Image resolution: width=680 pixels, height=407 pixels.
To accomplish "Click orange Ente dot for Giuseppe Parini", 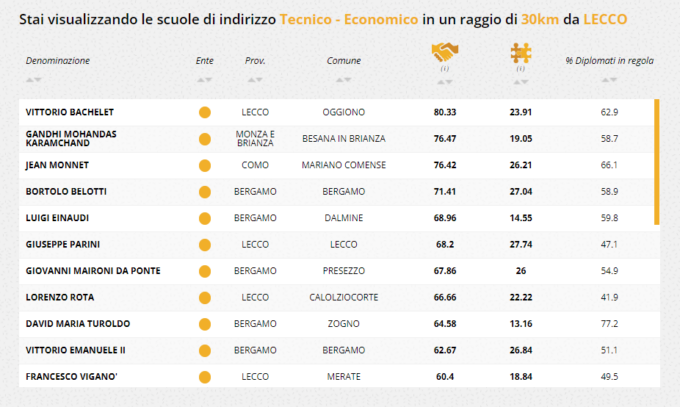I will [x=205, y=244].
